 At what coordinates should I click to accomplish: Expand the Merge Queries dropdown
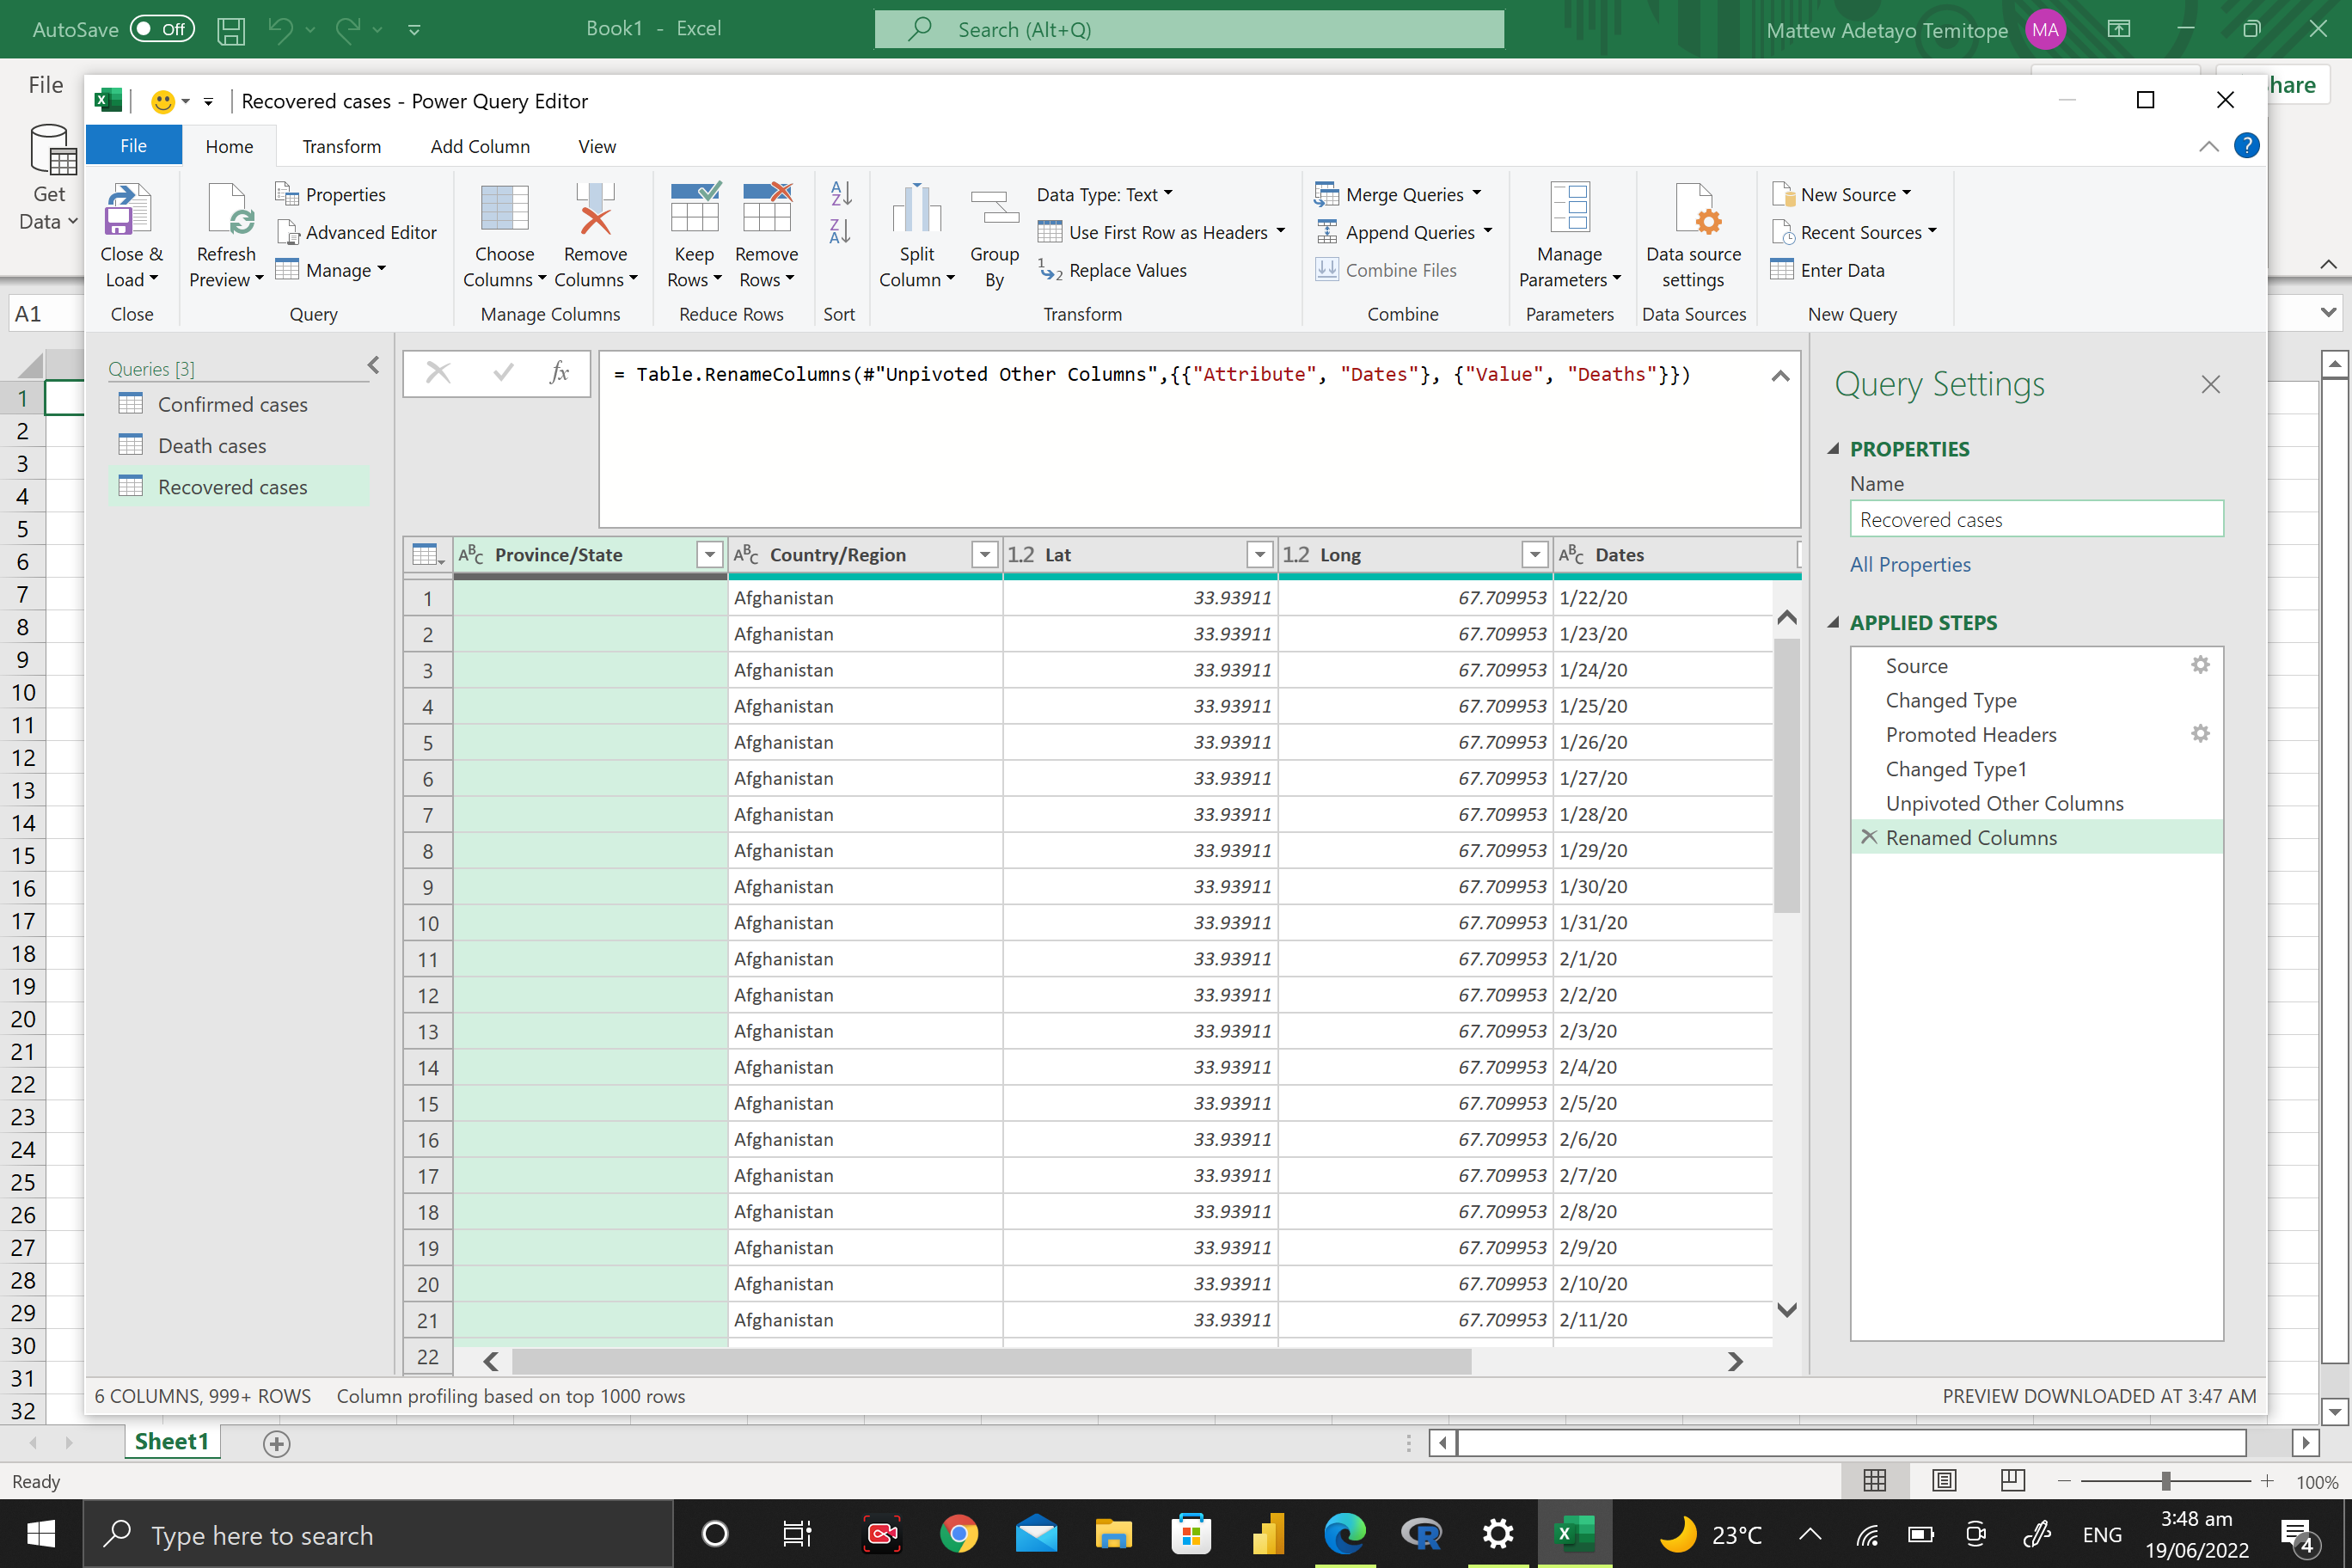coord(1477,194)
